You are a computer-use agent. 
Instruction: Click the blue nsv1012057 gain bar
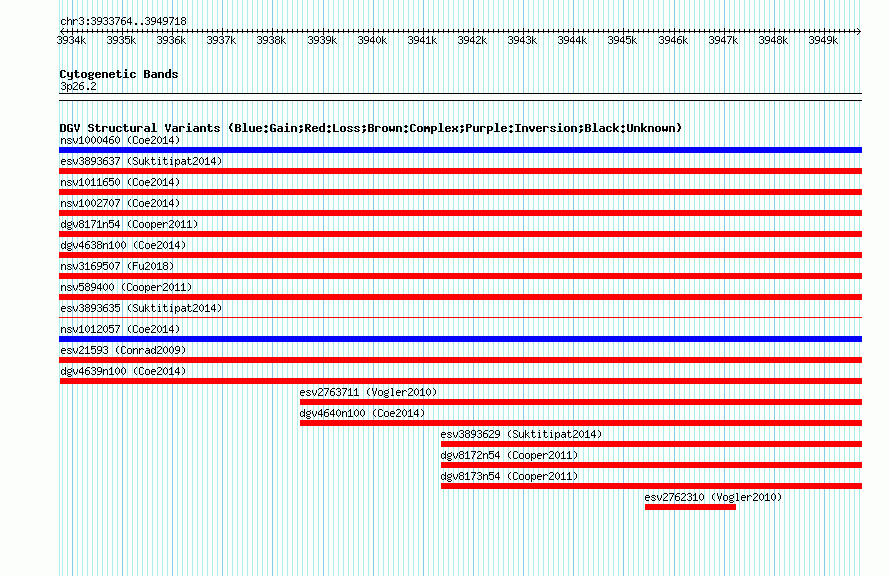[460, 339]
